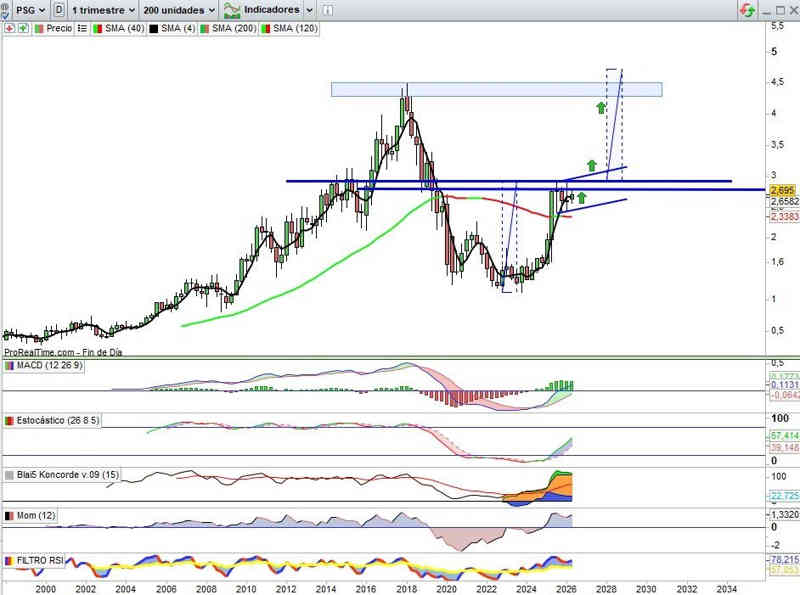Image resolution: width=800 pixels, height=595 pixels.
Task: Open the 1 trimestre timeframe dropdown
Action: click(x=104, y=10)
